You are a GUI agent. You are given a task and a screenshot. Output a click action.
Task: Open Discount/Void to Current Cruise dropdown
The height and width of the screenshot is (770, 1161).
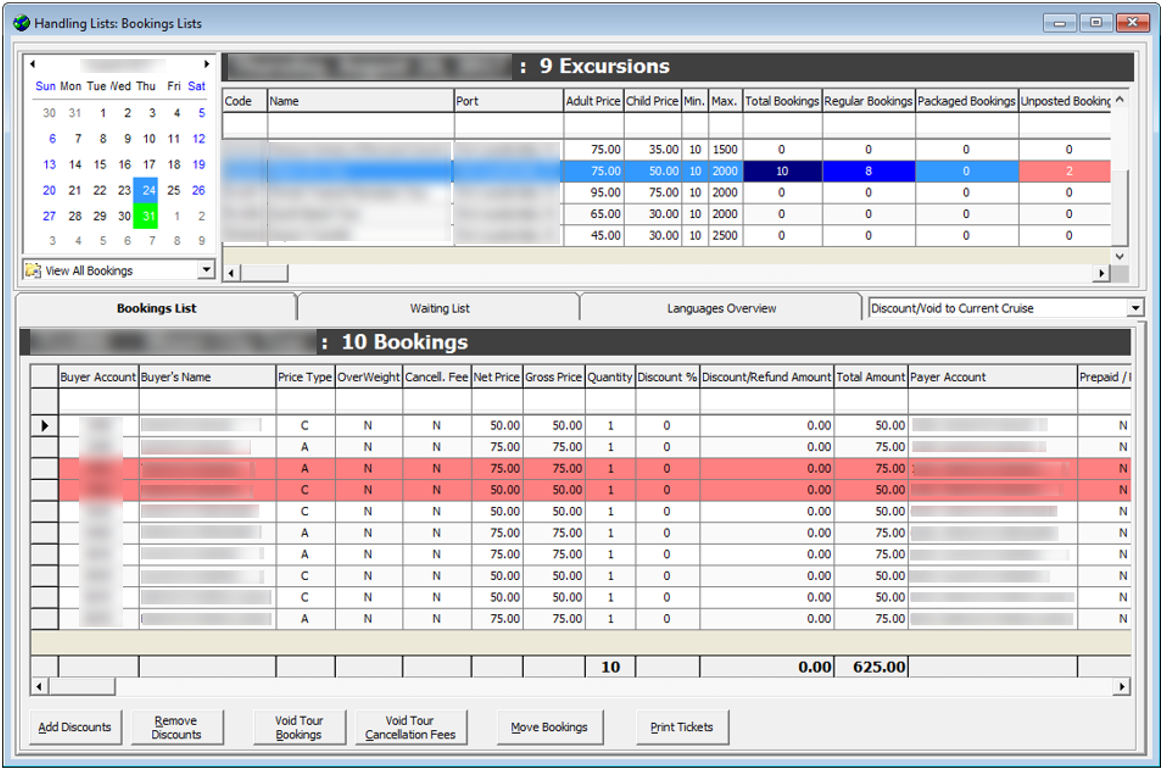pyautogui.click(x=1135, y=308)
